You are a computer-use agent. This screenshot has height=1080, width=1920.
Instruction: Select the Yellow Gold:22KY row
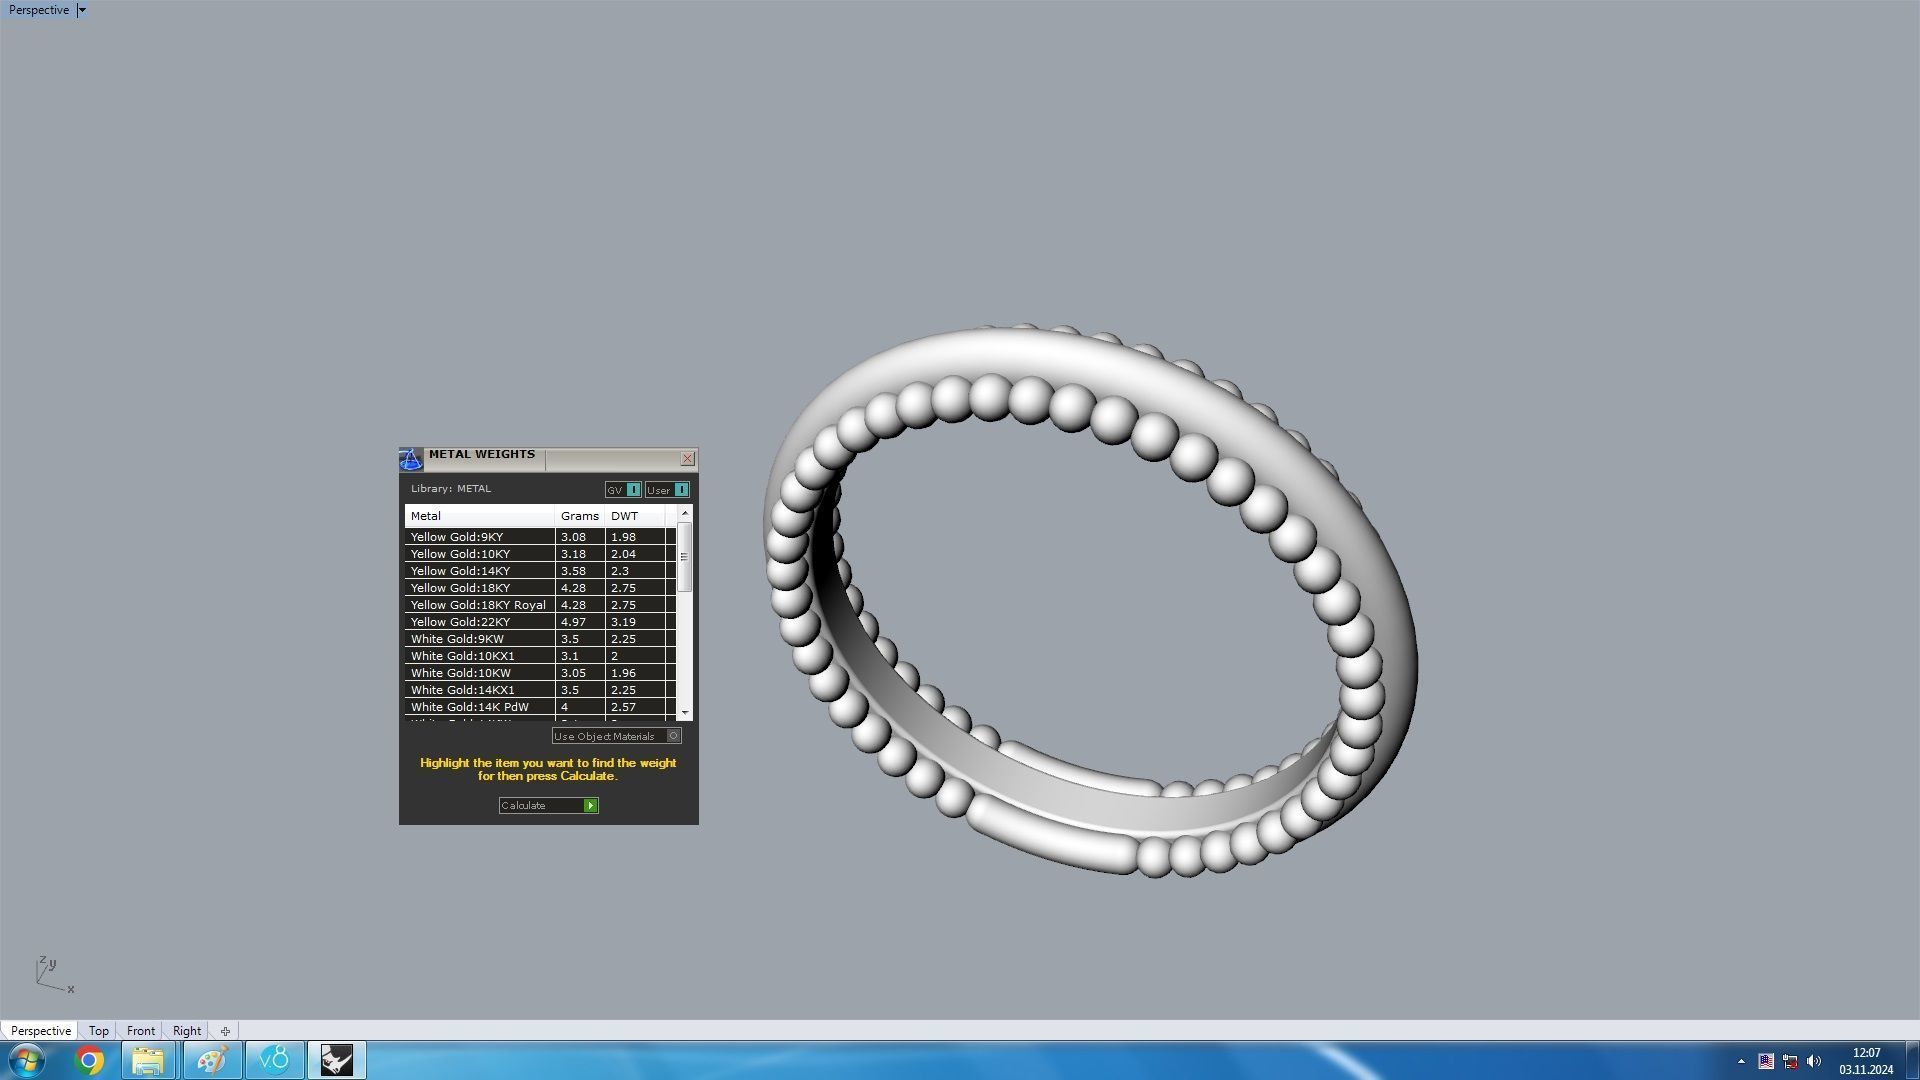(x=540, y=622)
